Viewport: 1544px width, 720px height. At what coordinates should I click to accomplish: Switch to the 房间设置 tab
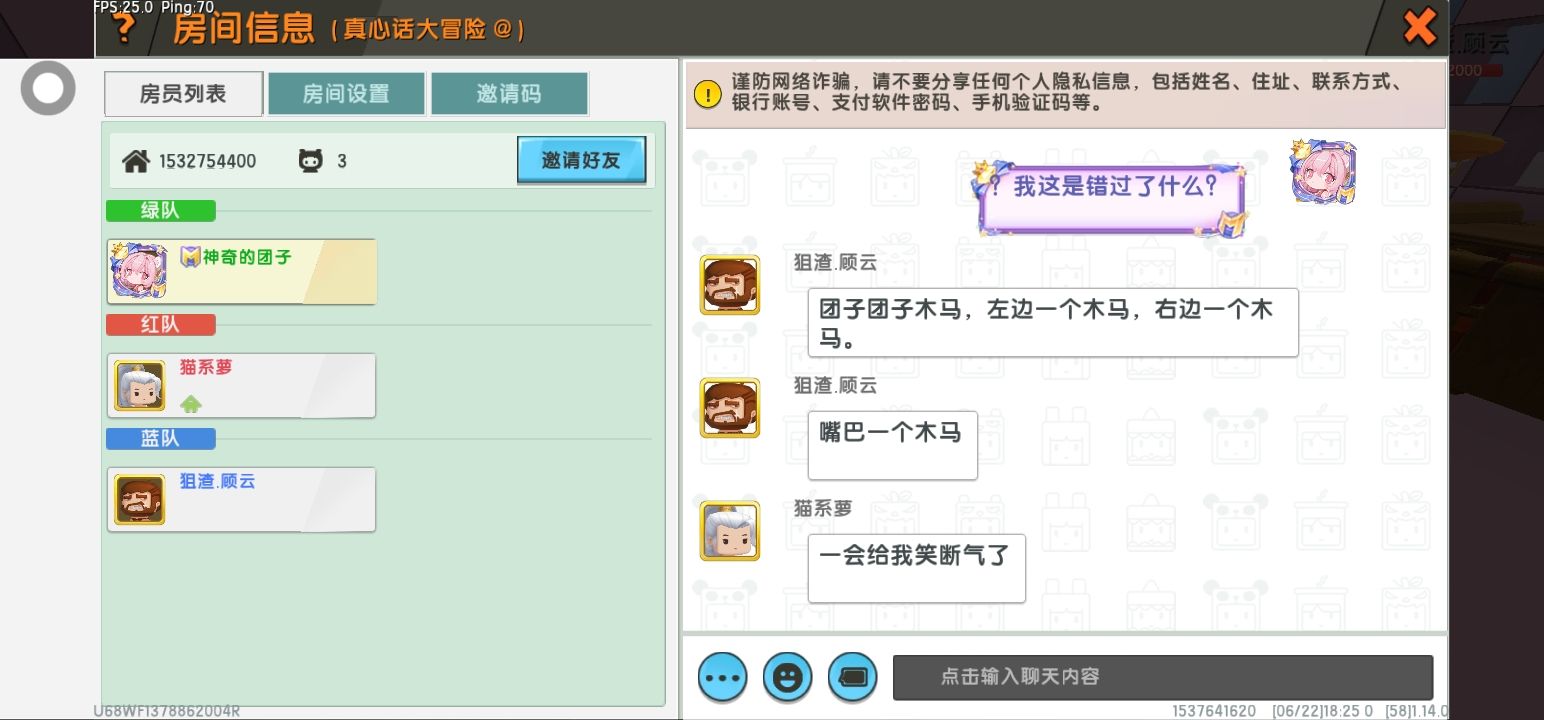coord(346,94)
